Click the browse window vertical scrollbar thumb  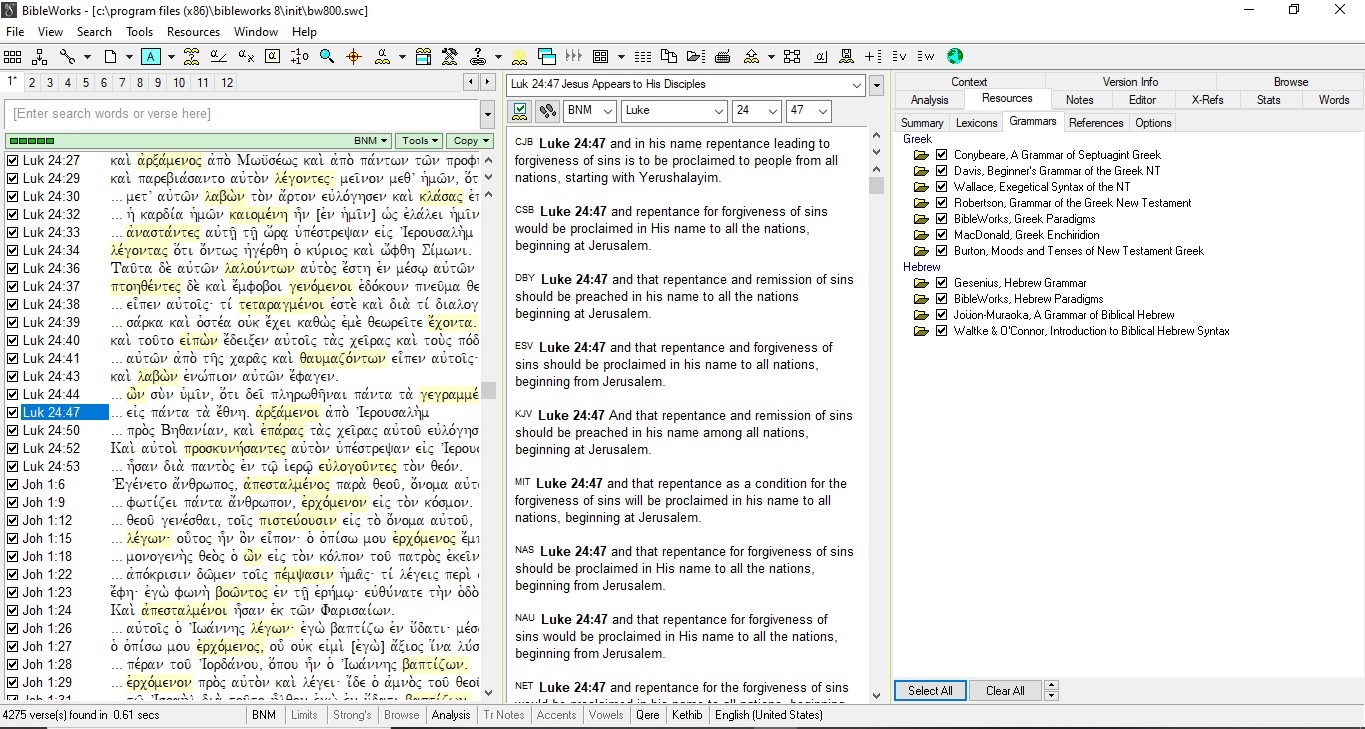tap(876, 185)
